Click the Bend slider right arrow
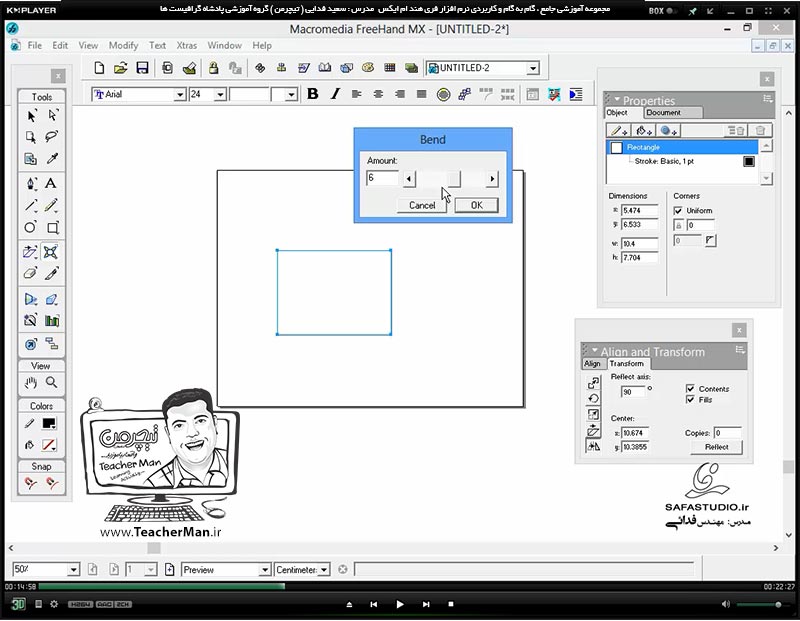This screenshot has height=621, width=800. coord(492,179)
